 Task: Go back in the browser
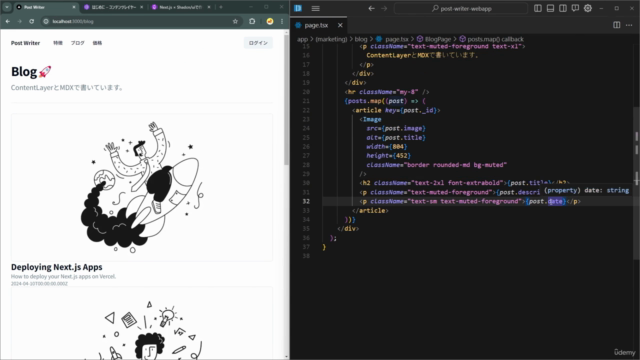[8, 21]
